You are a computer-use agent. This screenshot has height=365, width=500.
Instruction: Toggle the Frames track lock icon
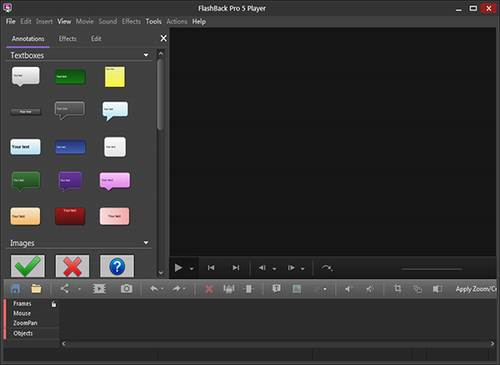click(54, 304)
